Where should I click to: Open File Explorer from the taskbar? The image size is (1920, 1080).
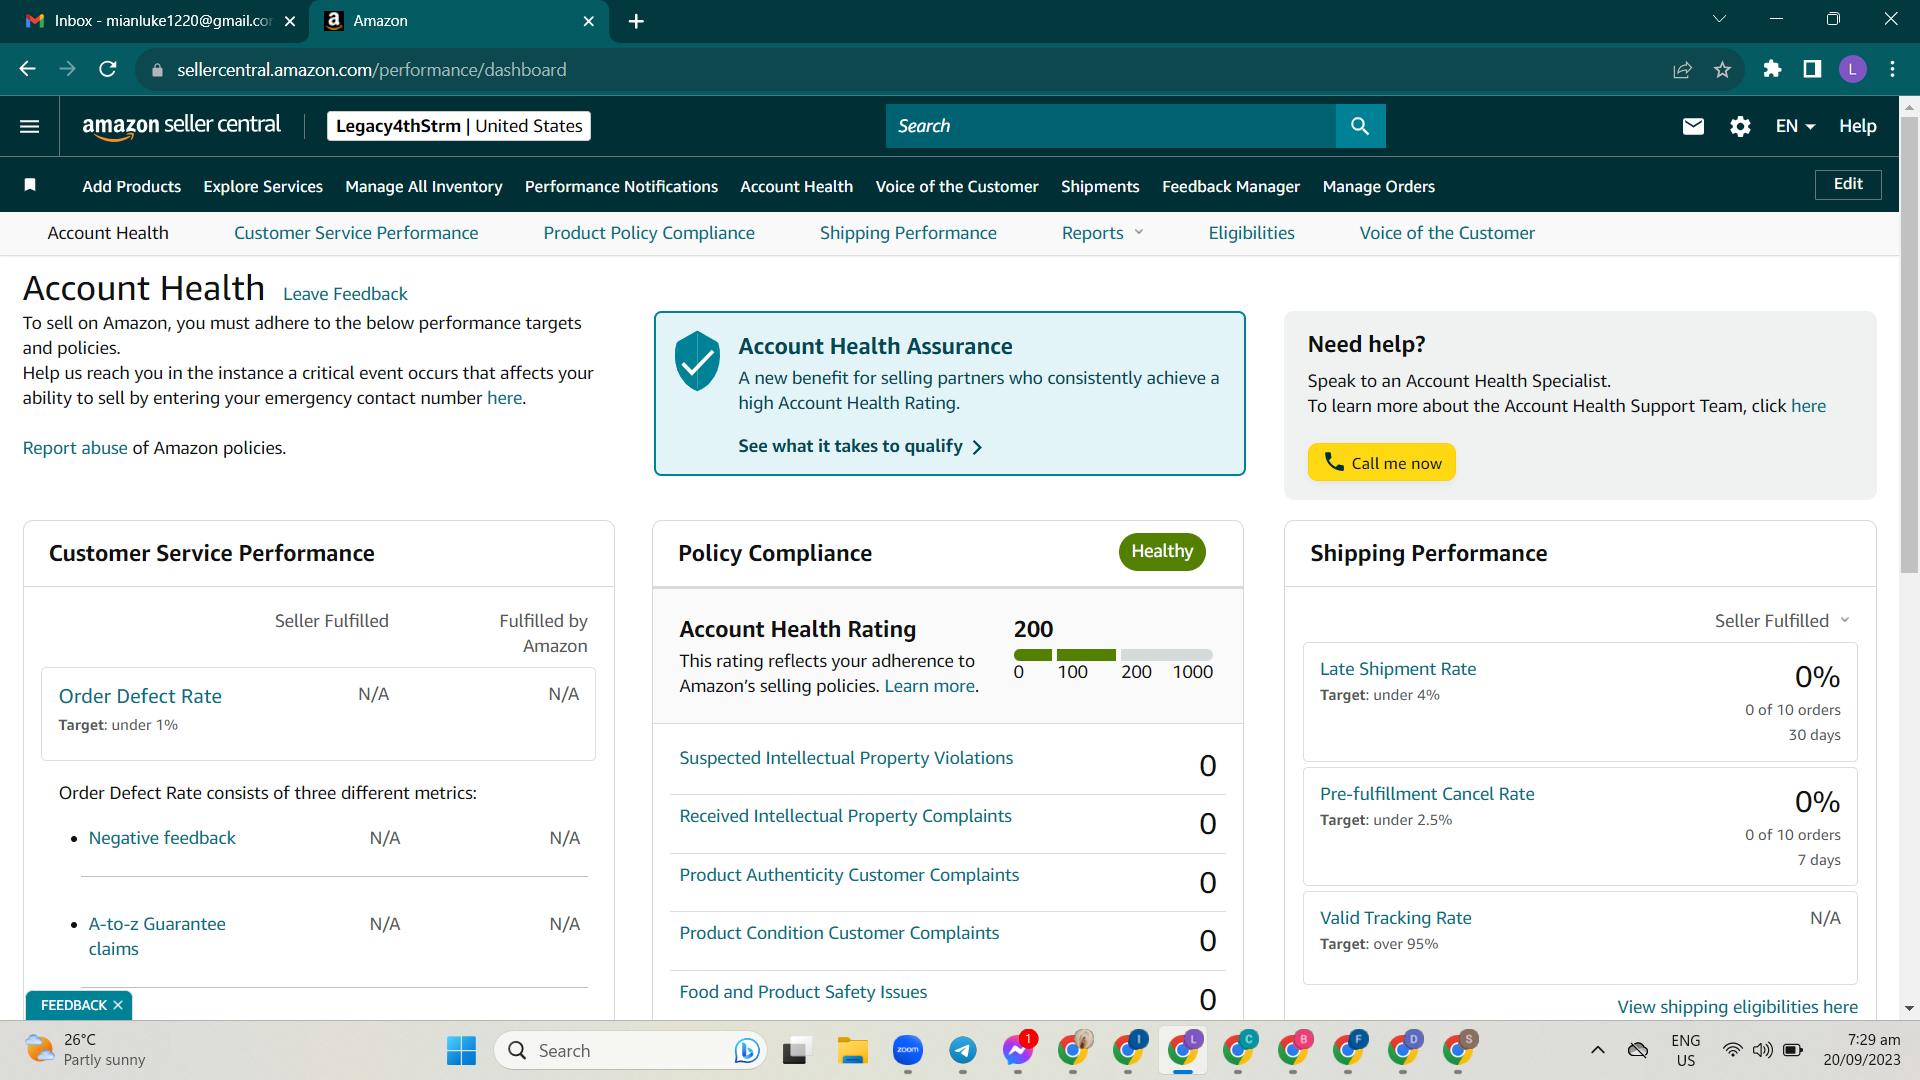852,1050
